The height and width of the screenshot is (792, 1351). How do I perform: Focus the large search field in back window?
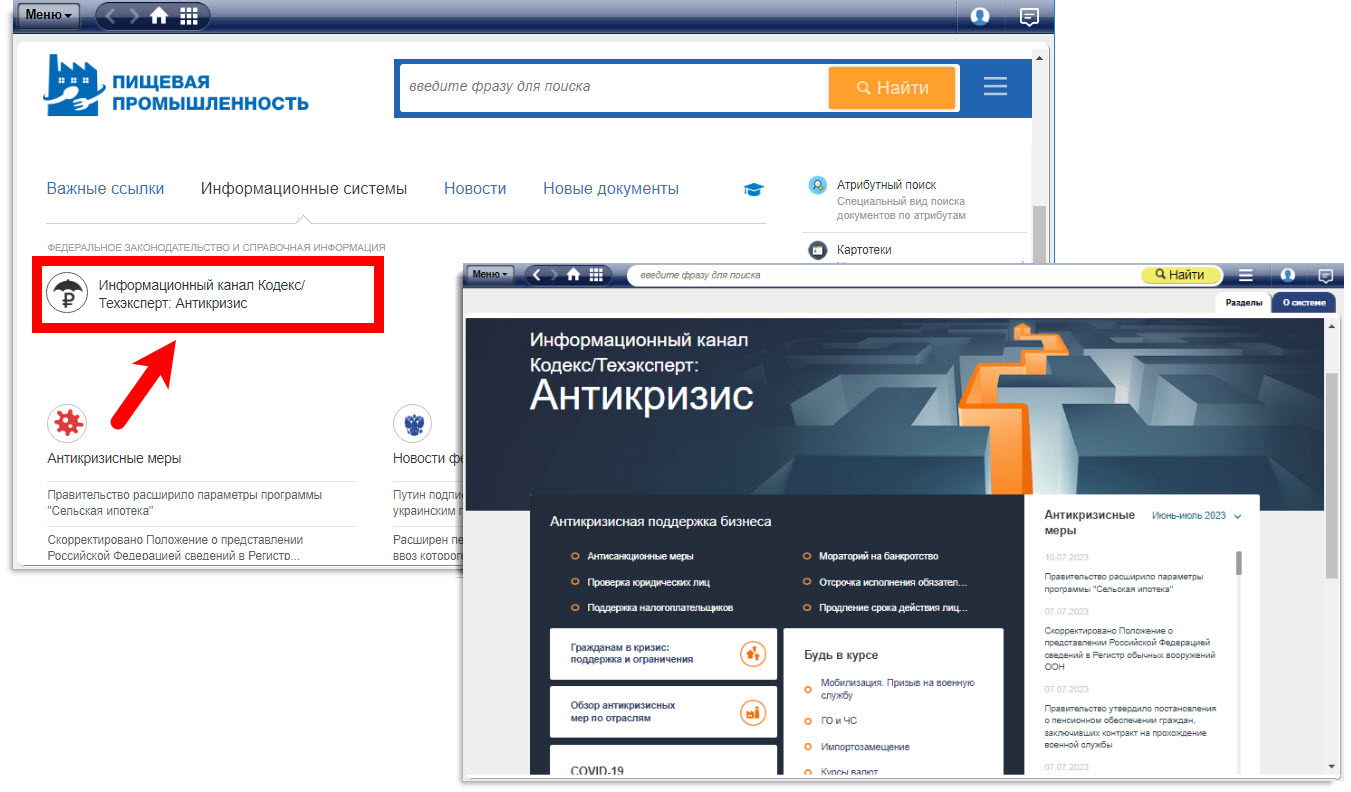click(x=612, y=87)
